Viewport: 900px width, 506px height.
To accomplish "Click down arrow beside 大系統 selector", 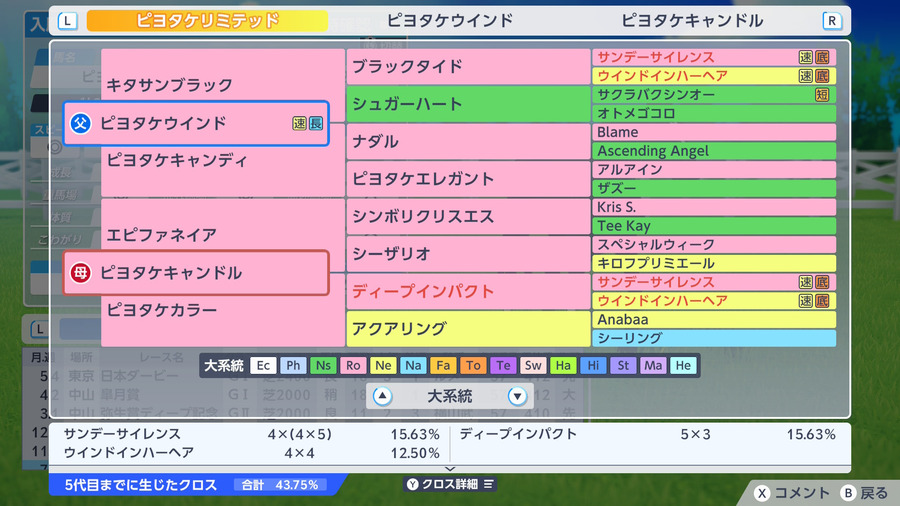I will [x=517, y=396].
